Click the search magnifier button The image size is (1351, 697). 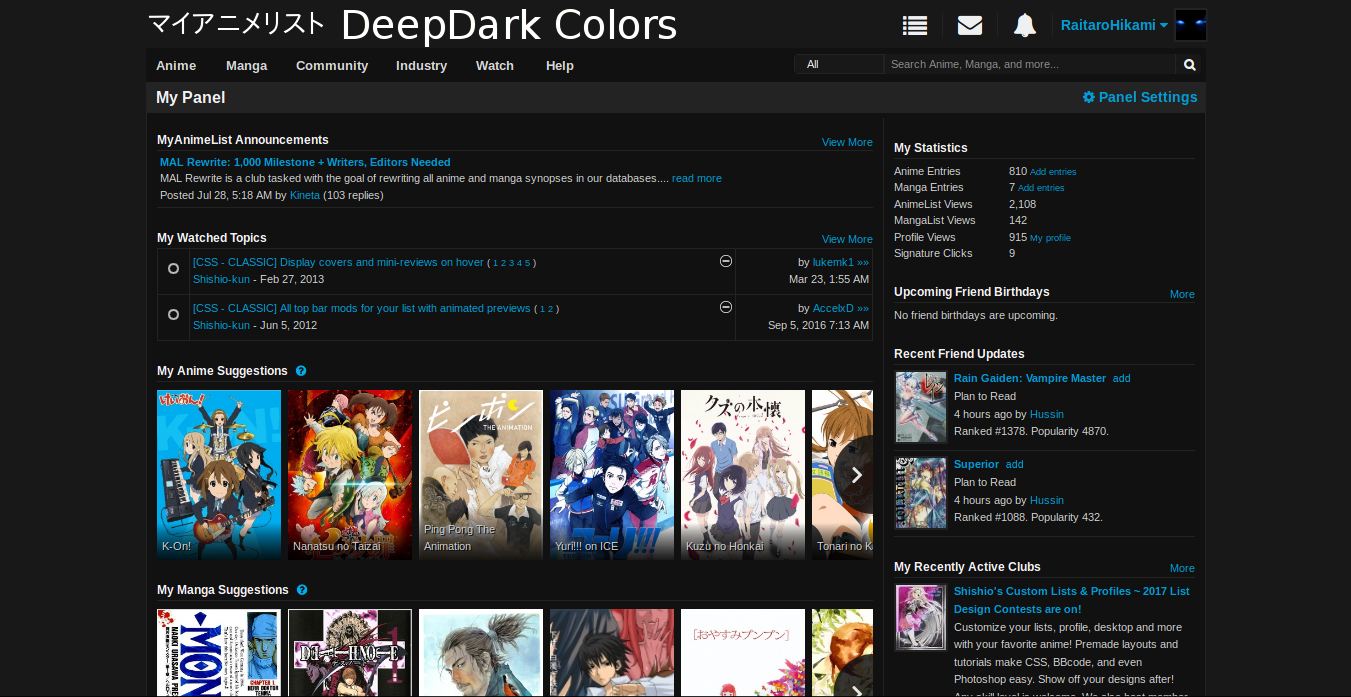tap(1190, 65)
